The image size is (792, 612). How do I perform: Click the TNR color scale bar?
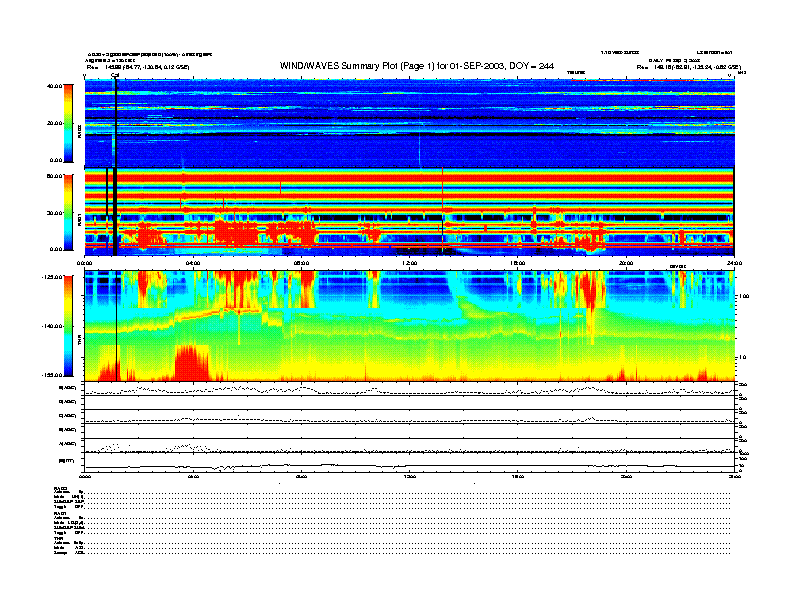(68, 326)
